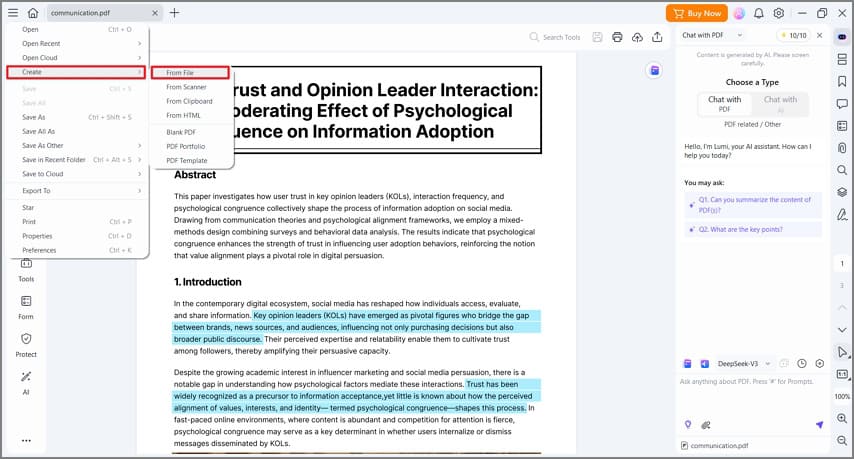This screenshot has width=854, height=459.
Task: Open the AI assistant sidebar icon
Action: tap(842, 37)
